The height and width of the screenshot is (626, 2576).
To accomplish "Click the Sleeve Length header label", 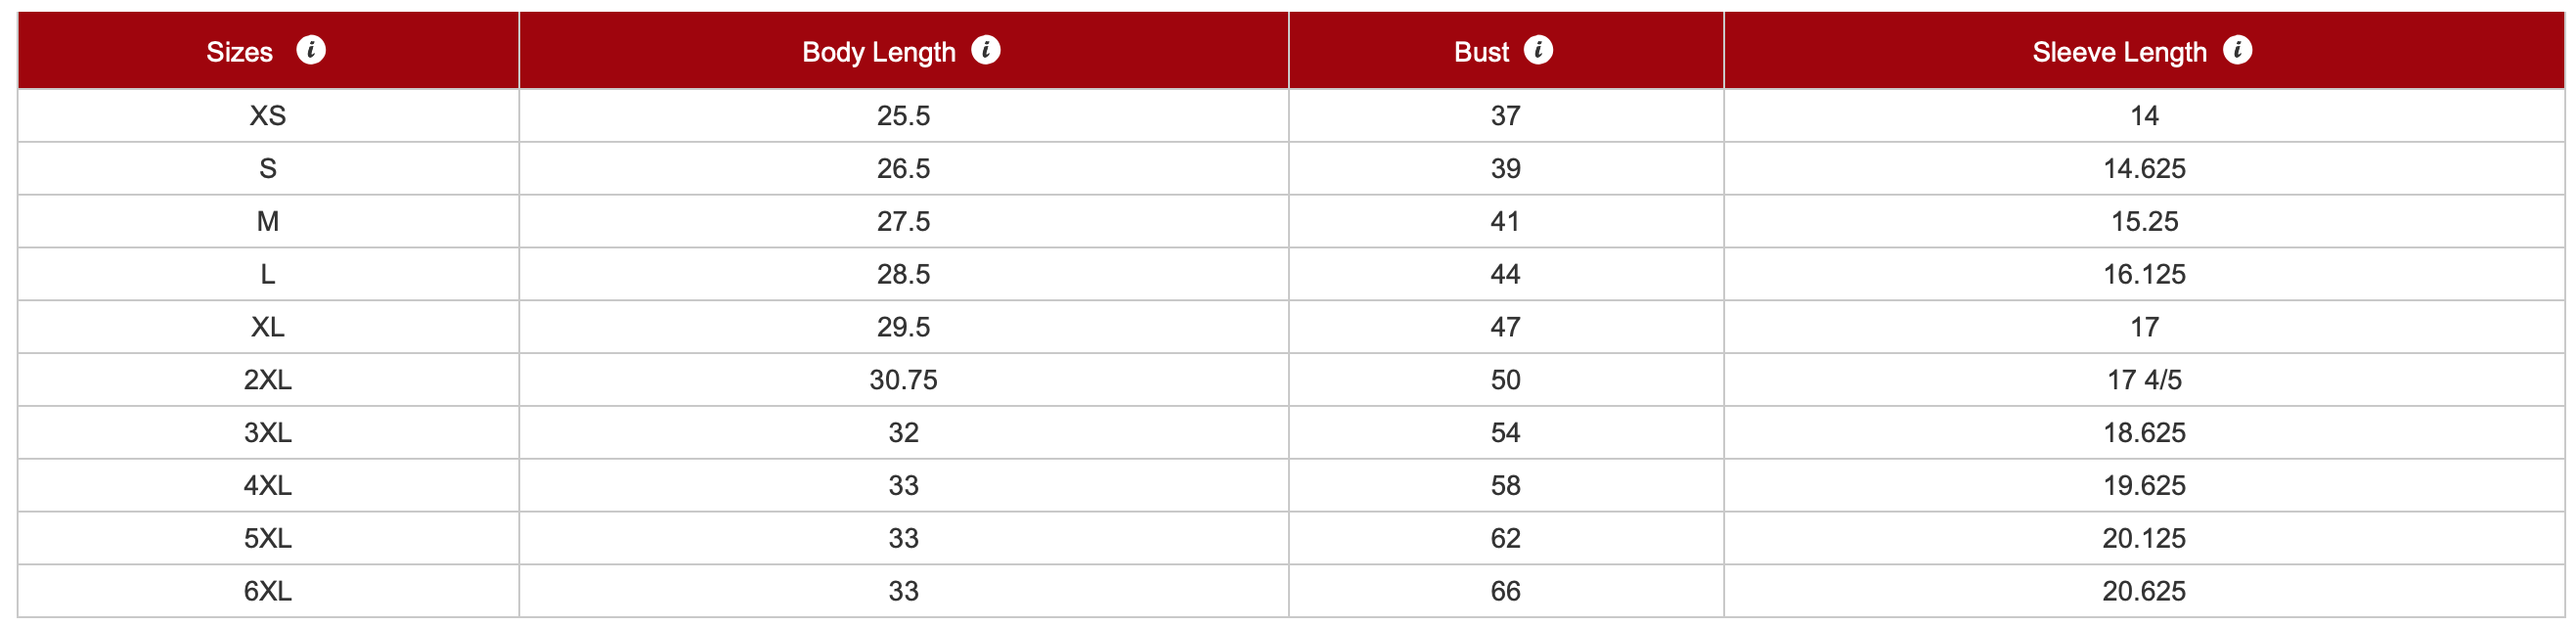I will click(x=2119, y=52).
